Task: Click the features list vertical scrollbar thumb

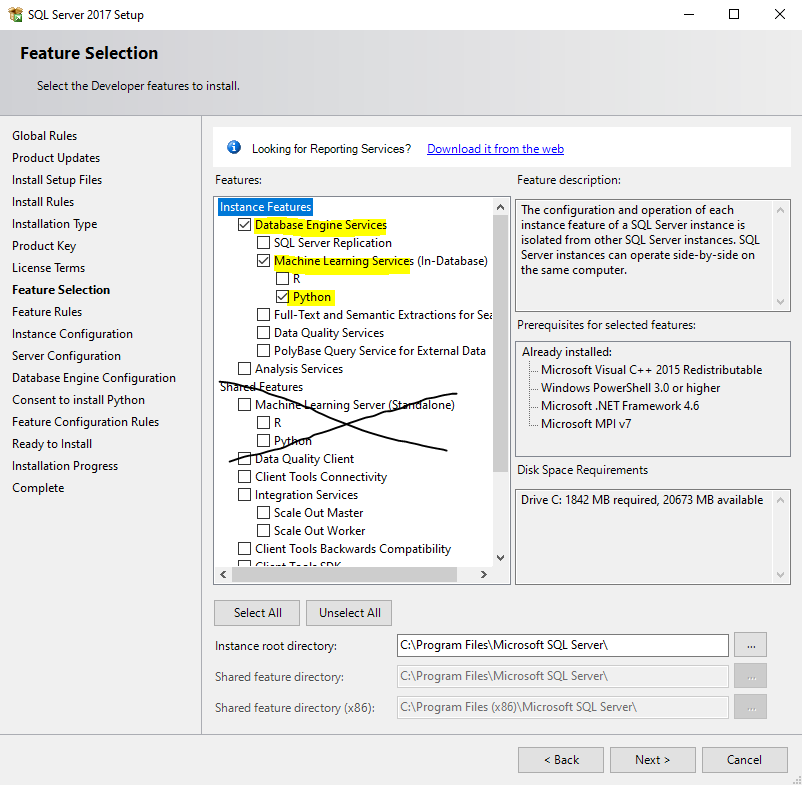Action: [x=500, y=343]
